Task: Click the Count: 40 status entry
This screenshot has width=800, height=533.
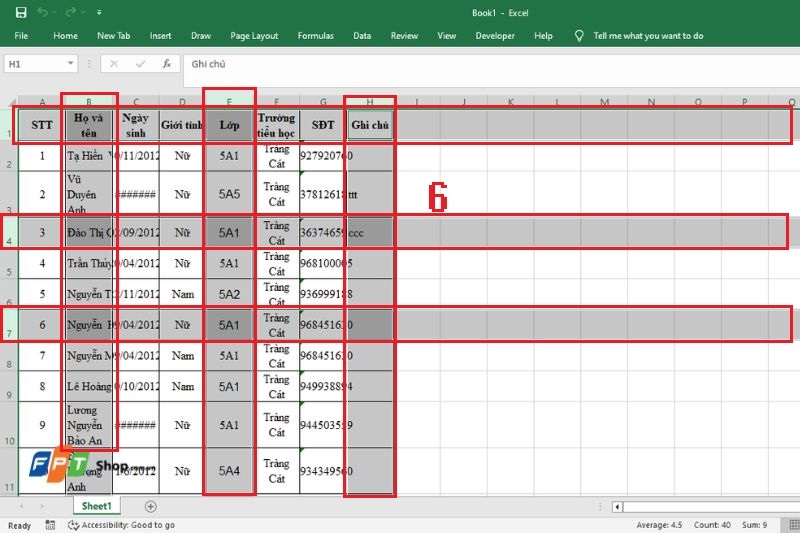Action: pyautogui.click(x=712, y=525)
